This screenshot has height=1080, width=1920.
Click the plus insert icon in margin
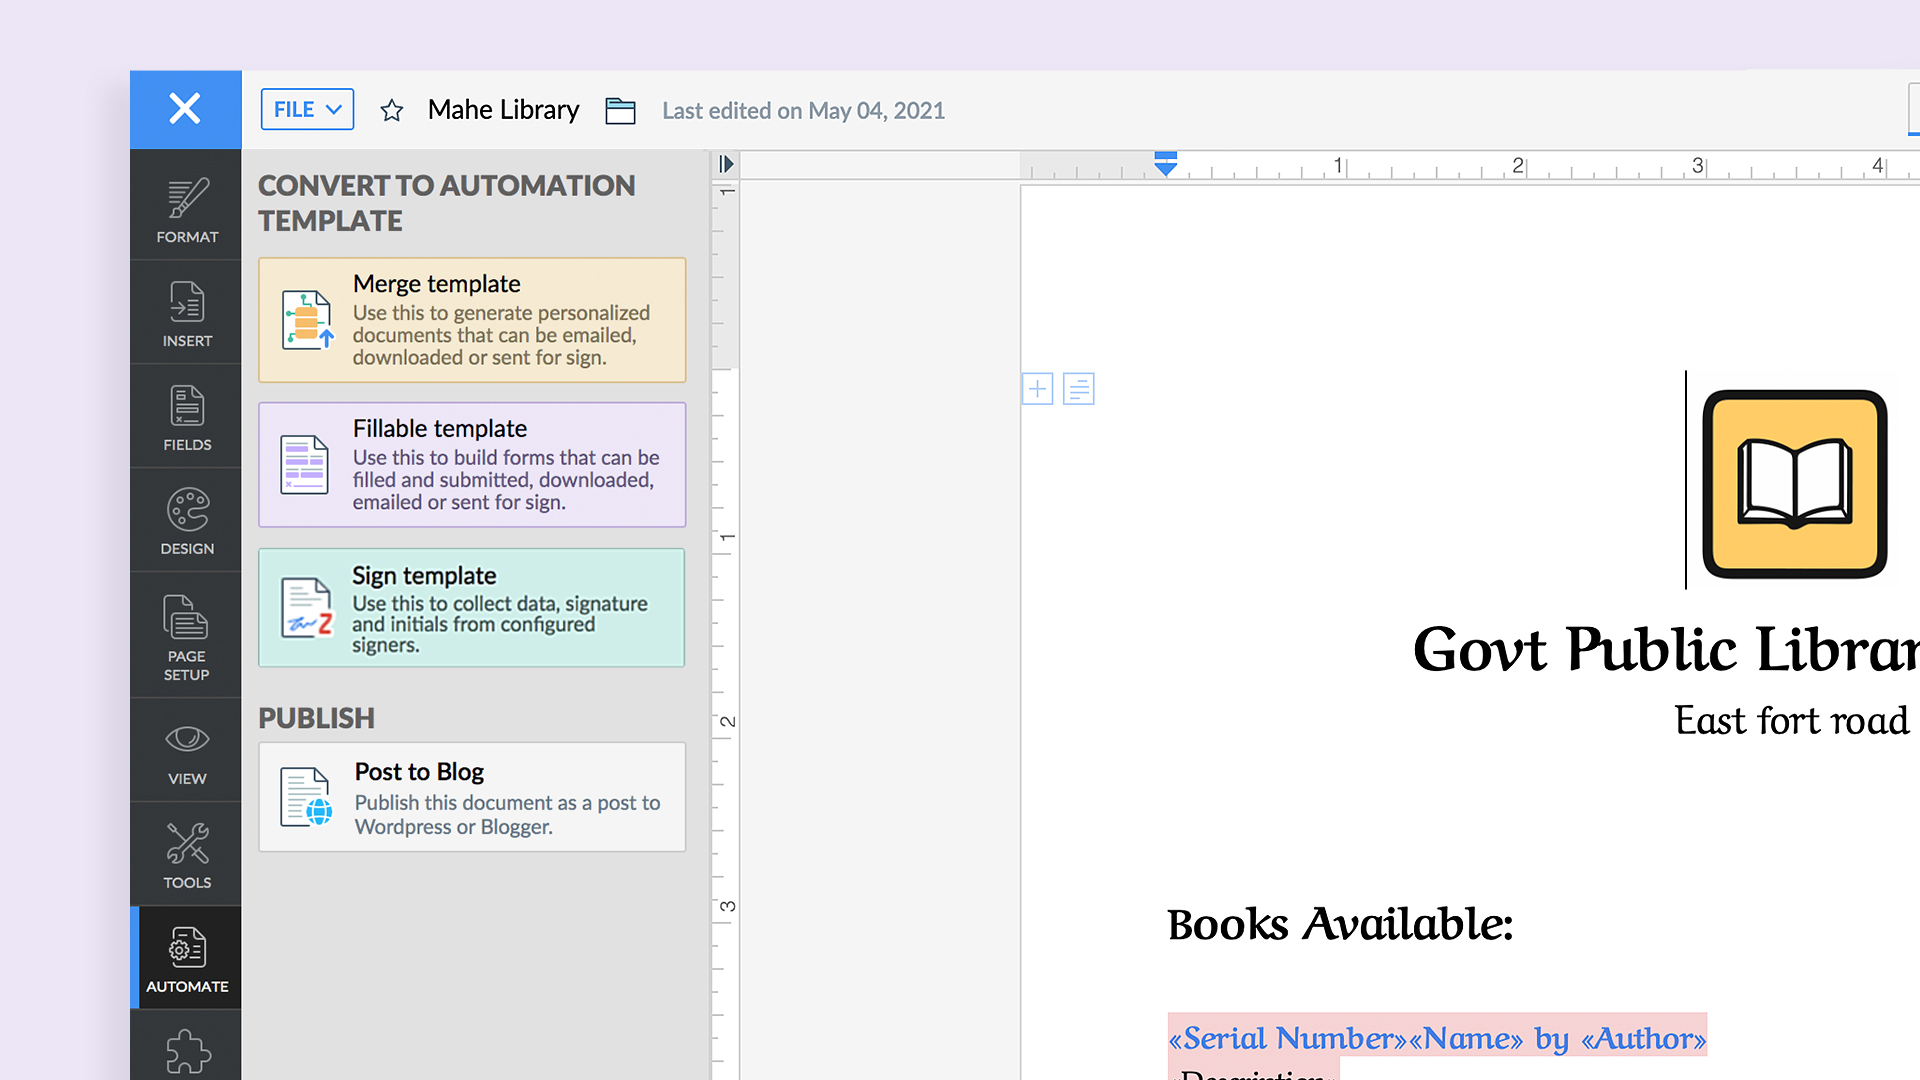click(1037, 389)
